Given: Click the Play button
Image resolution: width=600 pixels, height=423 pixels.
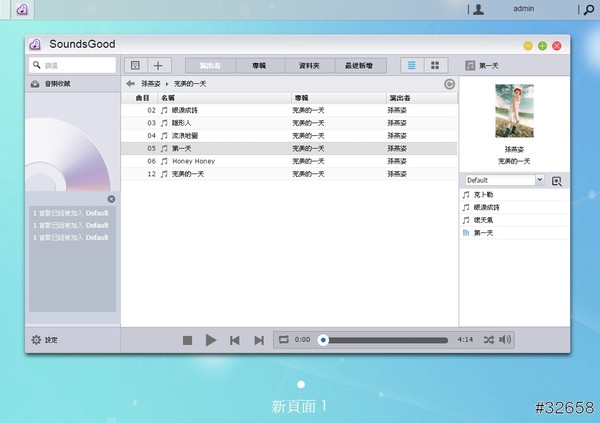Looking at the screenshot, I should 211,340.
